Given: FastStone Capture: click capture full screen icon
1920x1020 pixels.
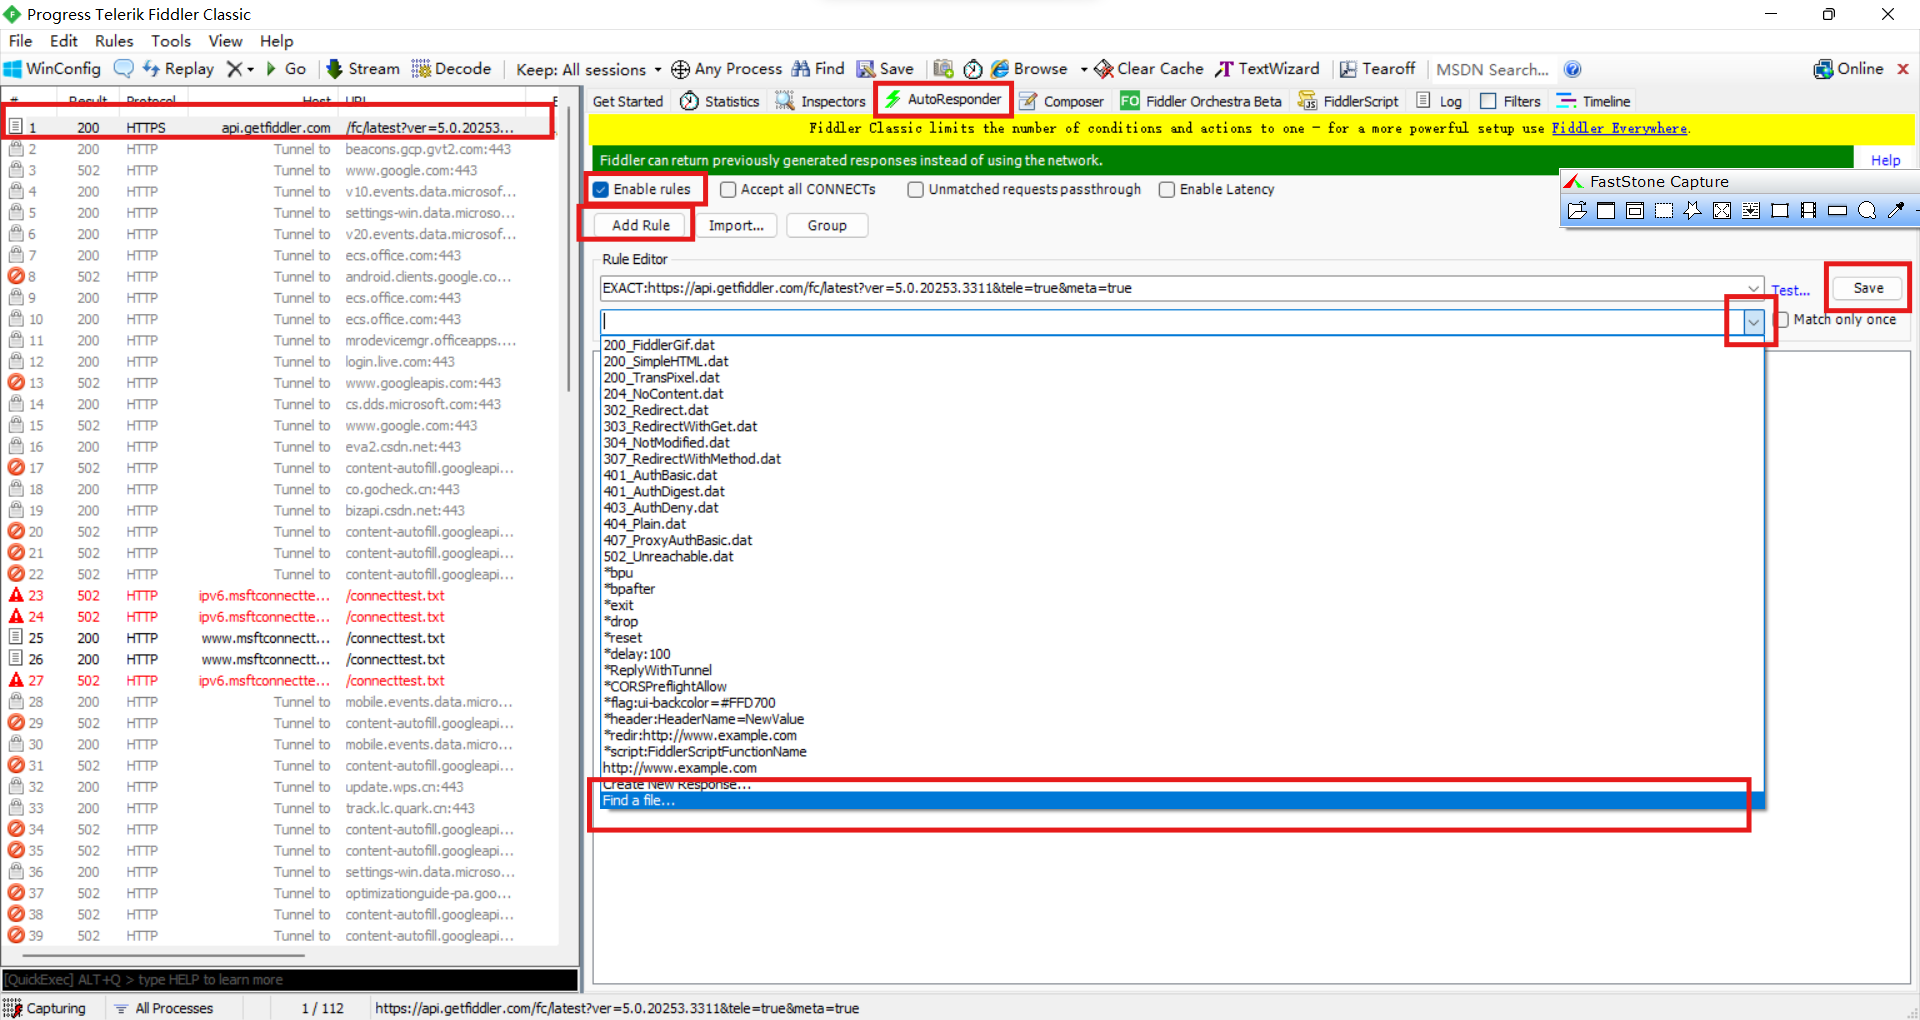Looking at the screenshot, I should coord(1722,210).
